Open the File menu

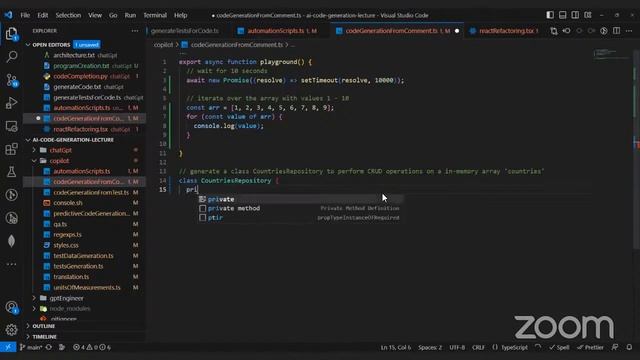[25, 15]
